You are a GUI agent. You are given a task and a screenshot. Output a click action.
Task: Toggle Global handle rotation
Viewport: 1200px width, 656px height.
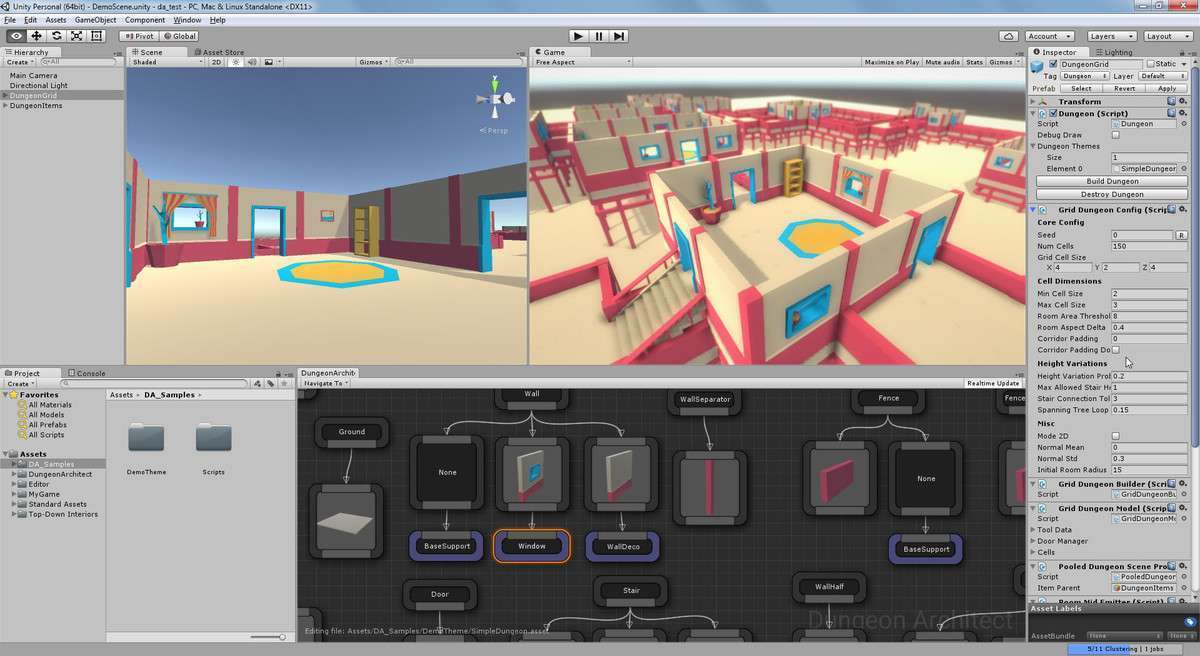pos(180,36)
